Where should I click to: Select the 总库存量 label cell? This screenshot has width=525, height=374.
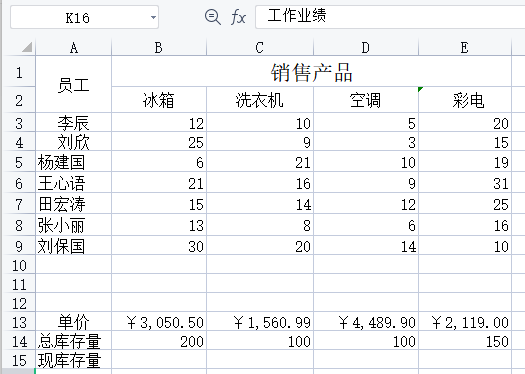coord(74,340)
